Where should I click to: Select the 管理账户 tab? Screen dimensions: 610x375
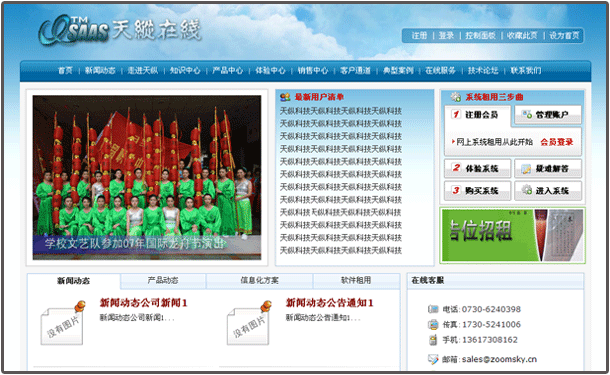pyautogui.click(x=548, y=115)
